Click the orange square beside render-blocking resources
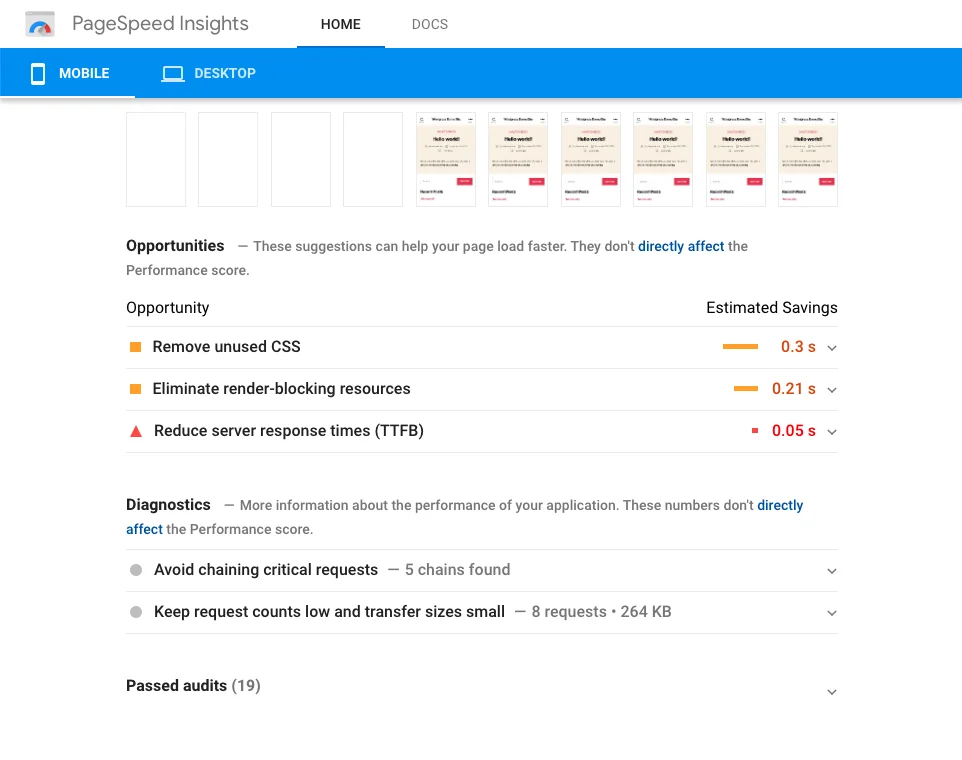The width and height of the screenshot is (962, 760). [136, 389]
